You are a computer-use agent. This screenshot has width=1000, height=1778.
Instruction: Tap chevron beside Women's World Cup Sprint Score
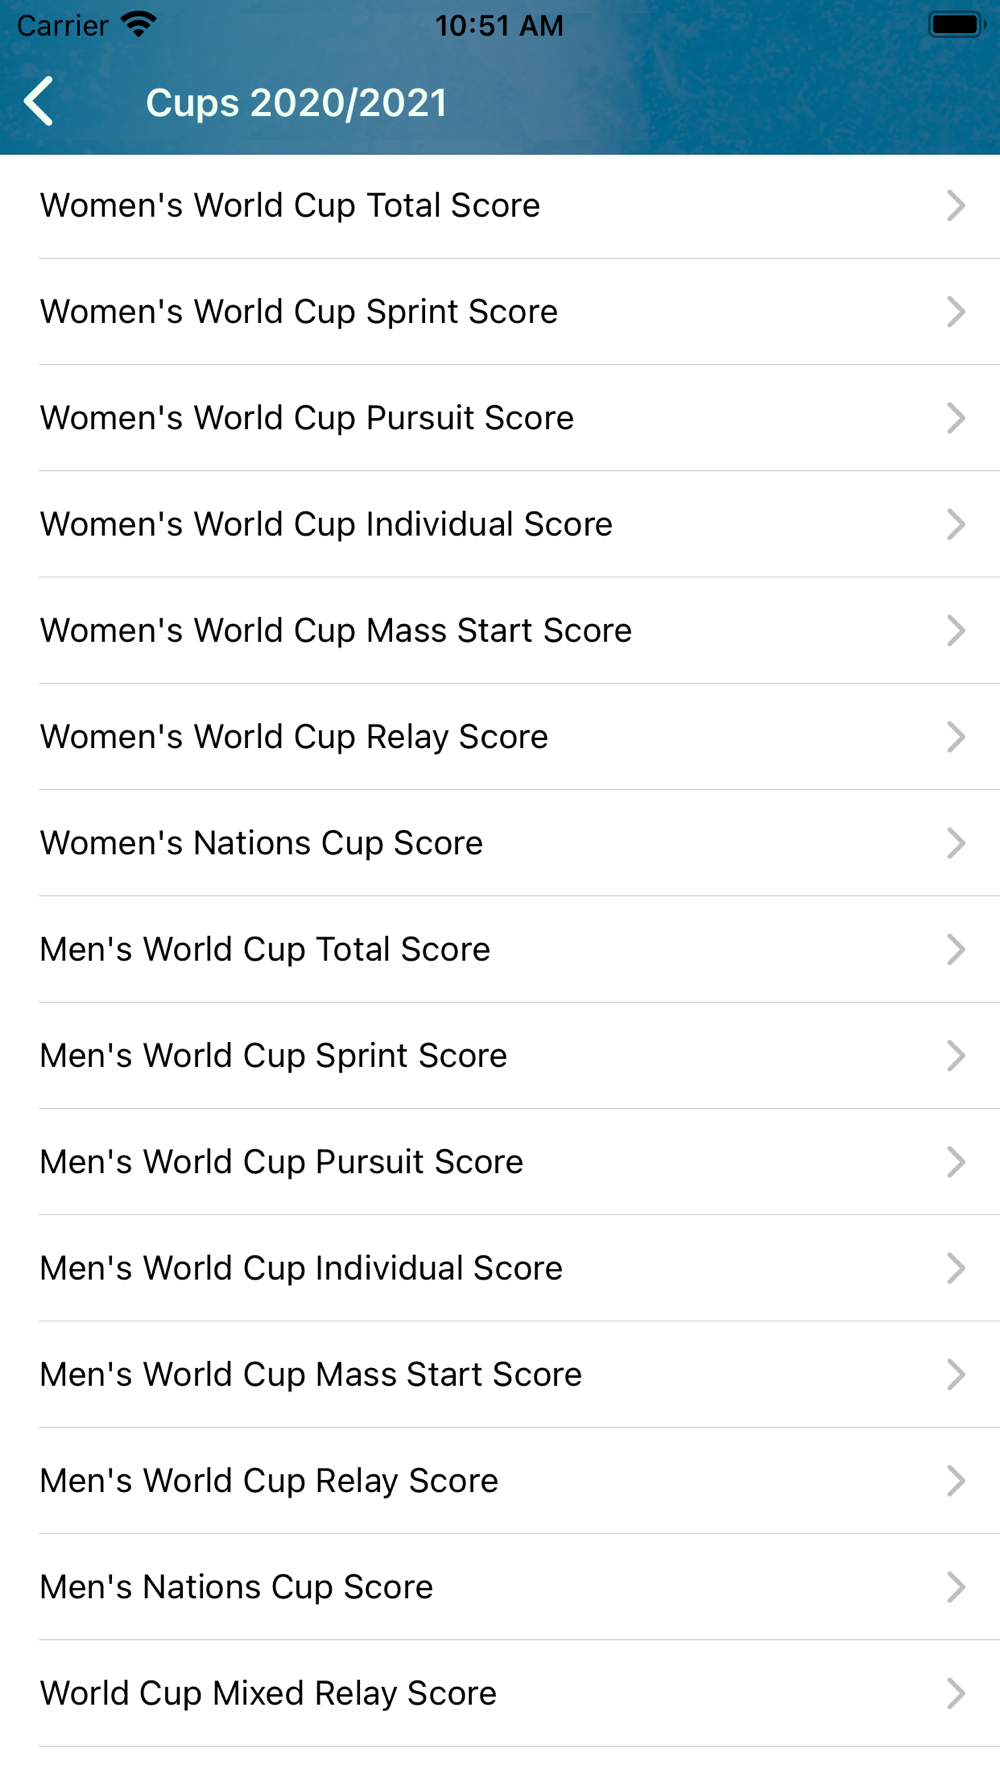click(956, 312)
